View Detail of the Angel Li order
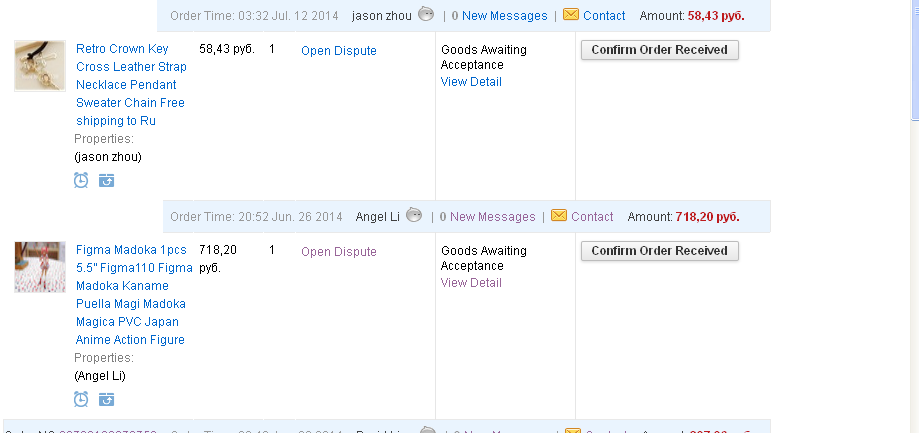Screen dimensions: 919x433 471,283
